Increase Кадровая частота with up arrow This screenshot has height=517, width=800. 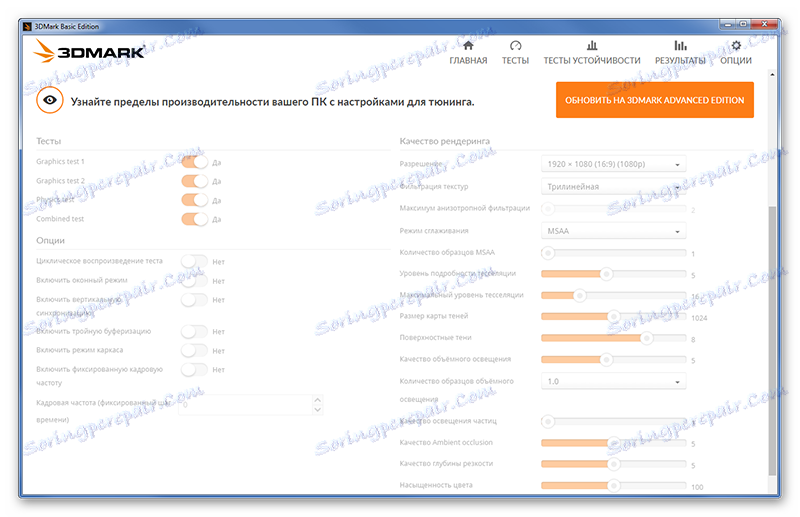[x=318, y=400]
